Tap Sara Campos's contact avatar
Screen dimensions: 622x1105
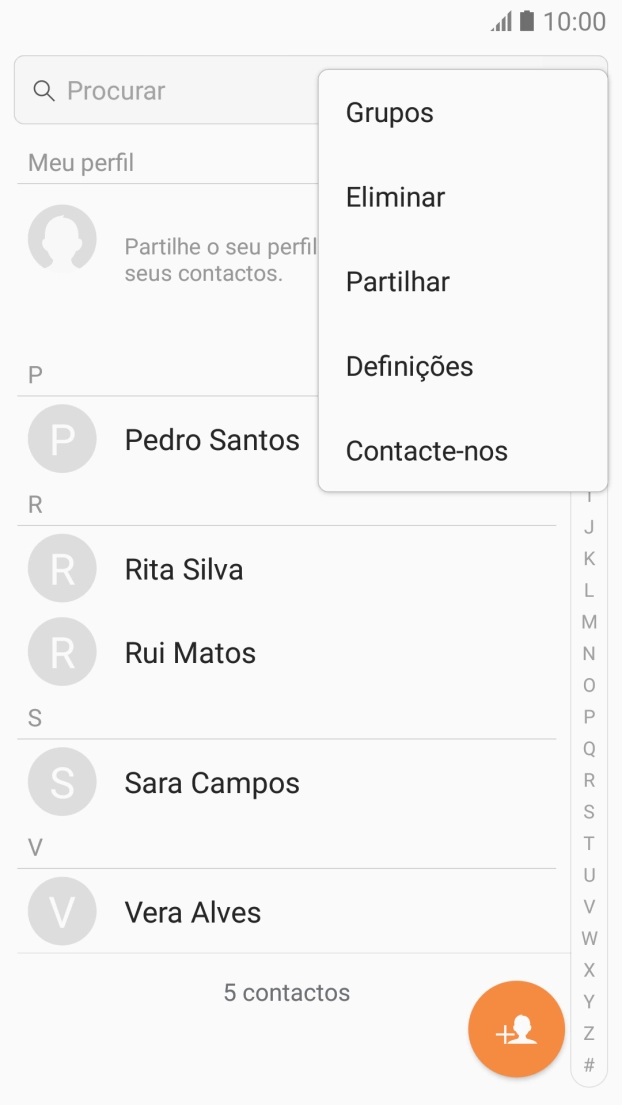pos(62,781)
